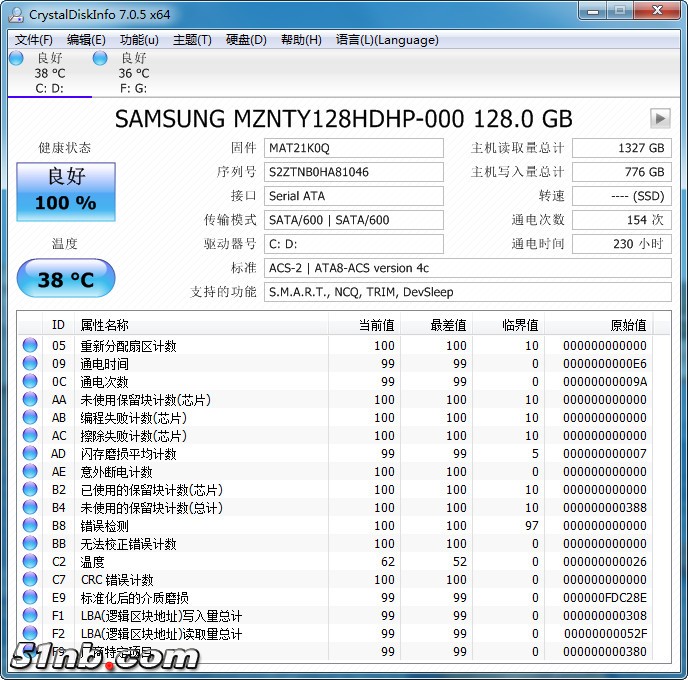Viewport: 688px width, 680px height.
Task: Click the 原始值 column header
Action: pyautogui.click(x=628, y=325)
